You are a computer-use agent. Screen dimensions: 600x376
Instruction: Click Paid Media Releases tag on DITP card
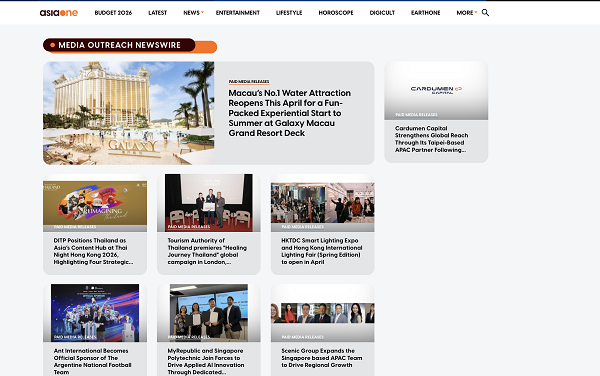point(75,227)
